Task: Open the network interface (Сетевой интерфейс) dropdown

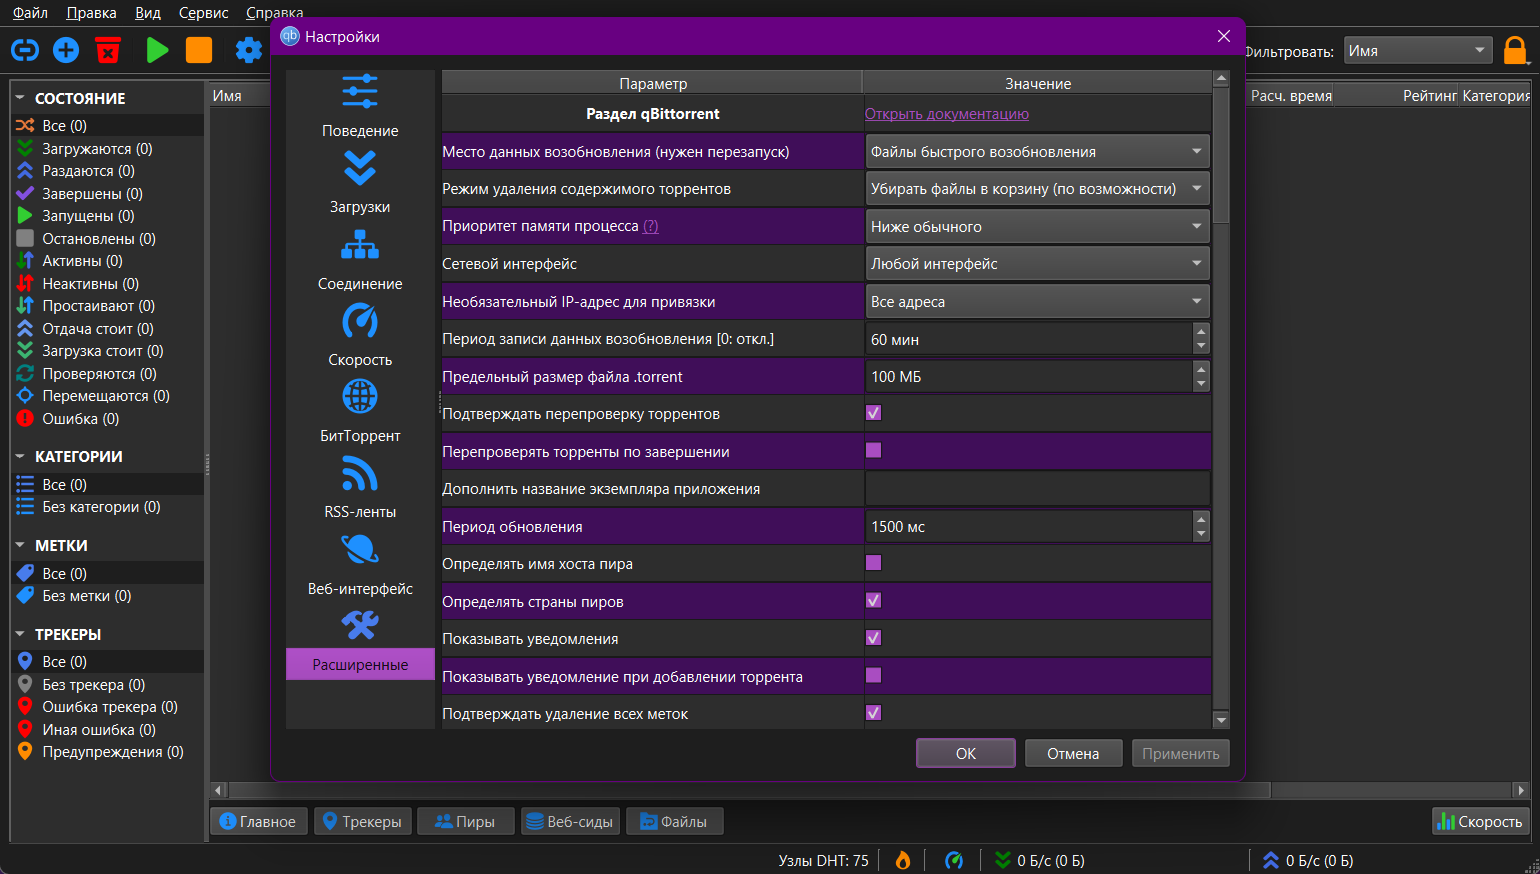Action: click(1037, 264)
